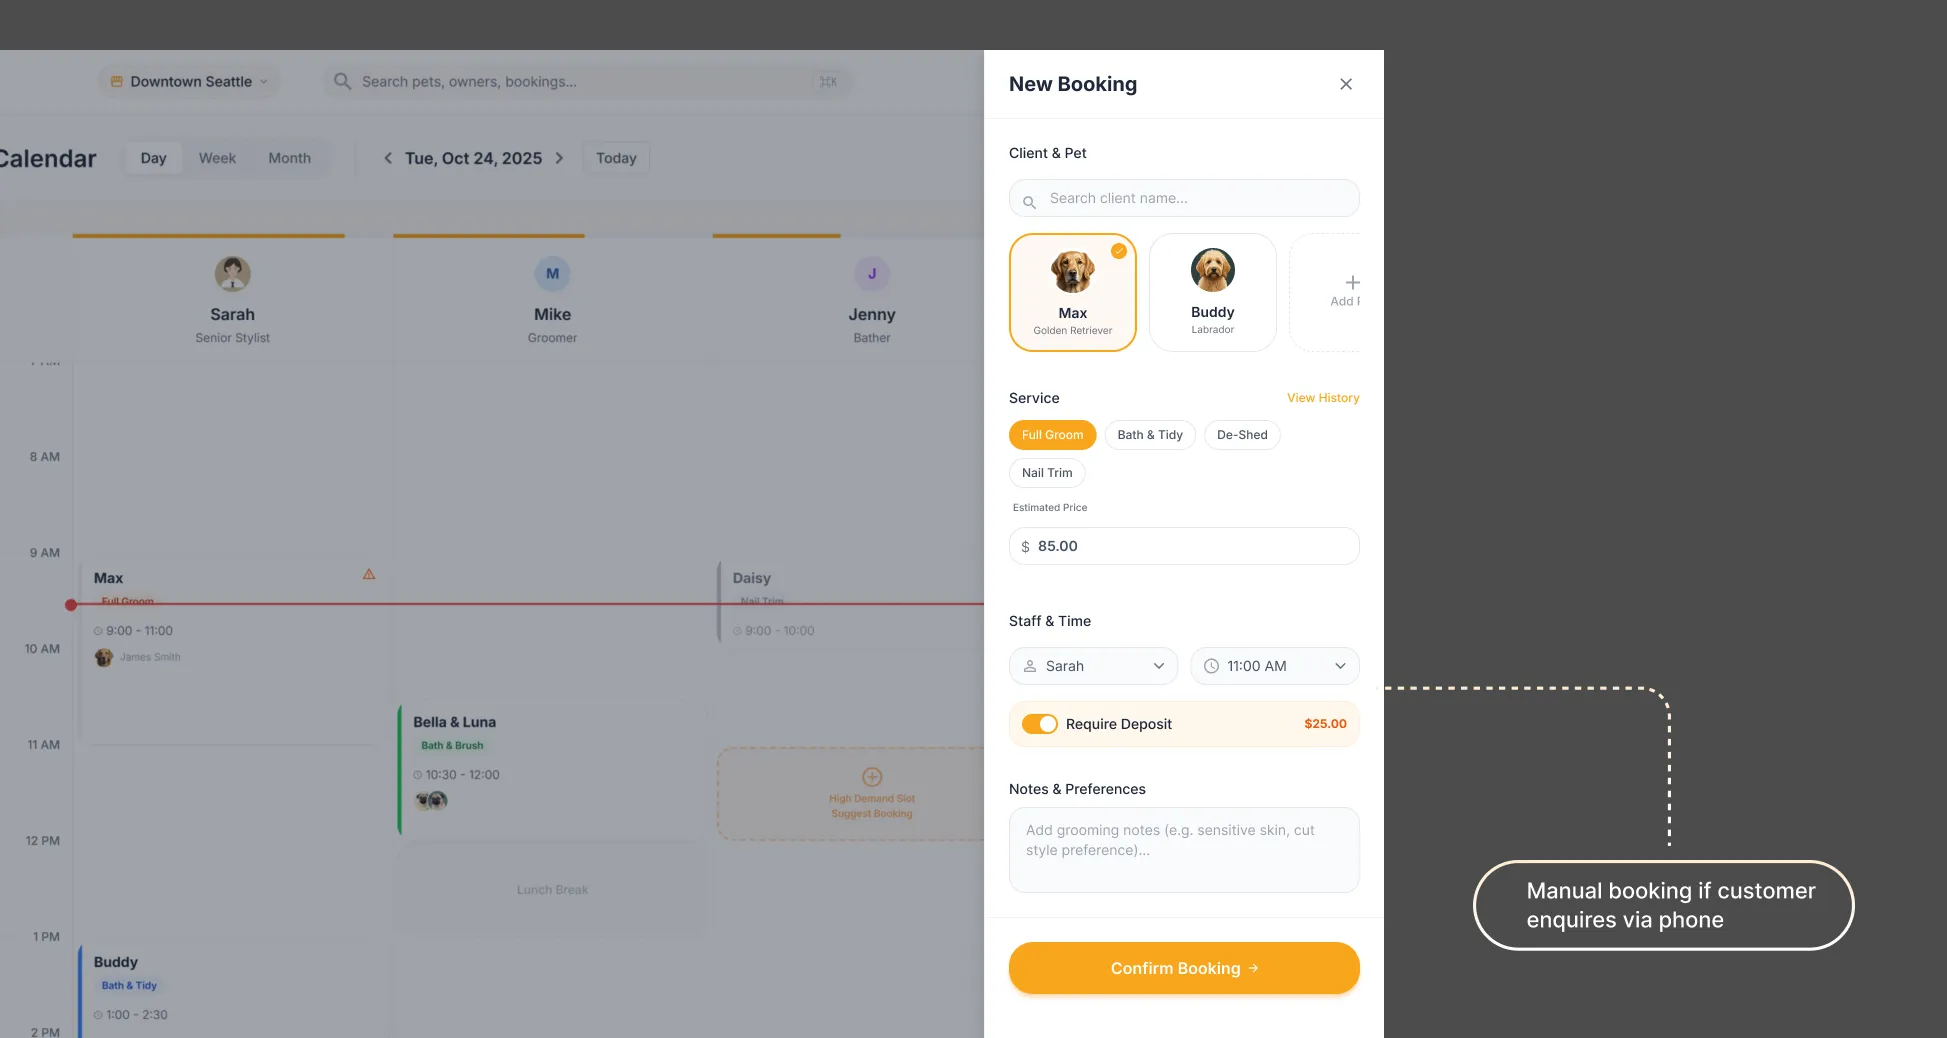The width and height of the screenshot is (1947, 1038).
Task: Click the calendar icon beside Downtown Seattle
Action: 117,81
